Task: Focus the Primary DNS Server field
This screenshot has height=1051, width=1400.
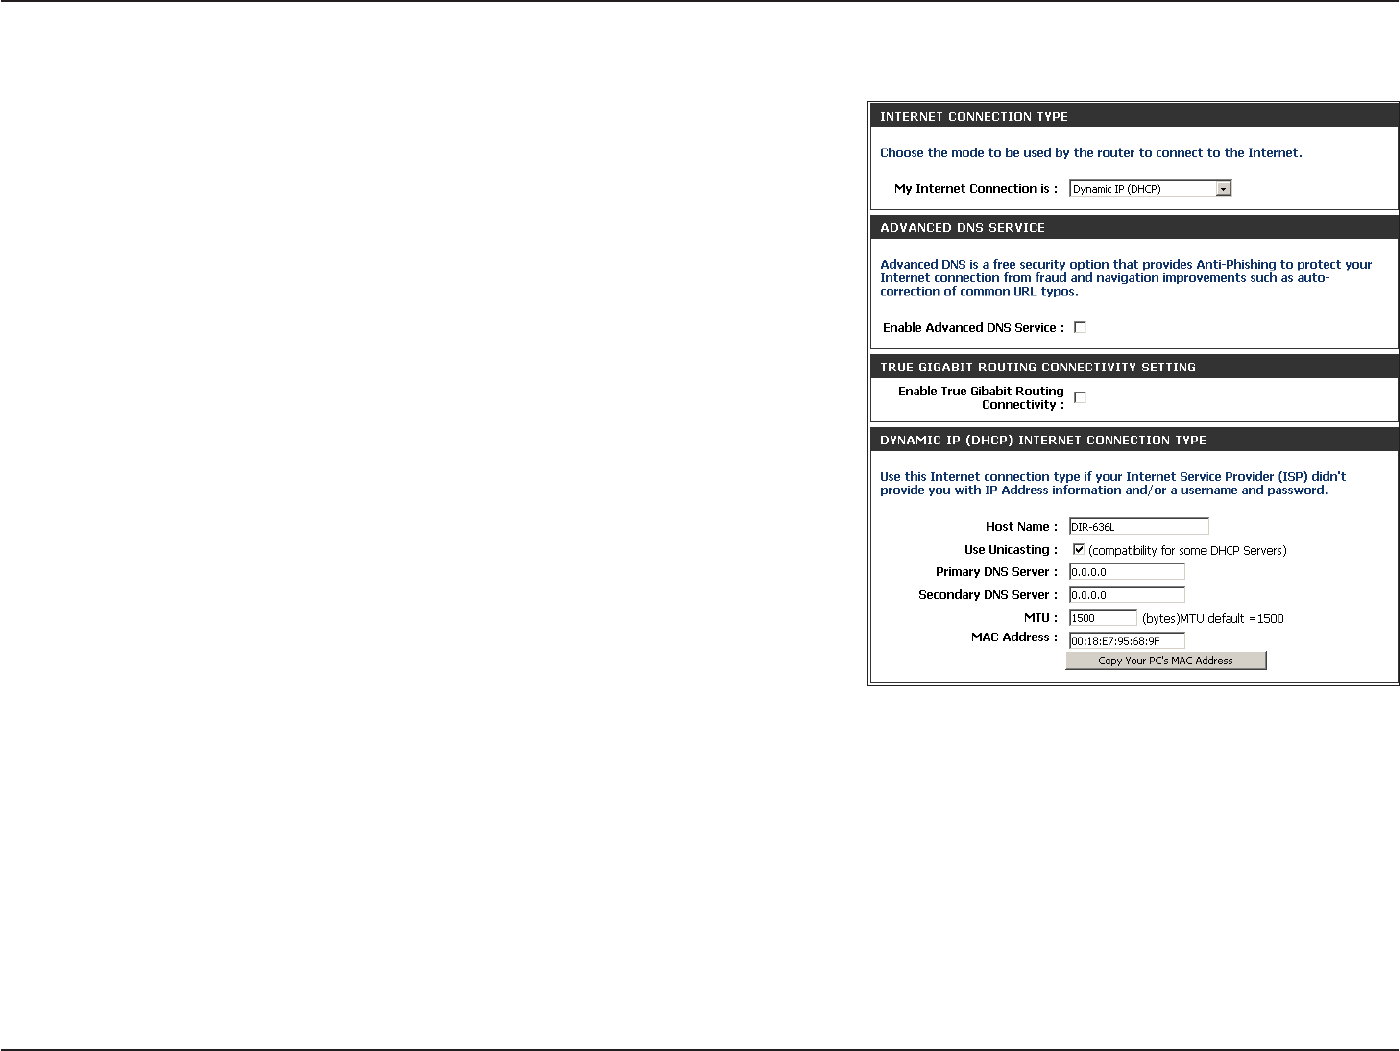Action: pos(1127,572)
